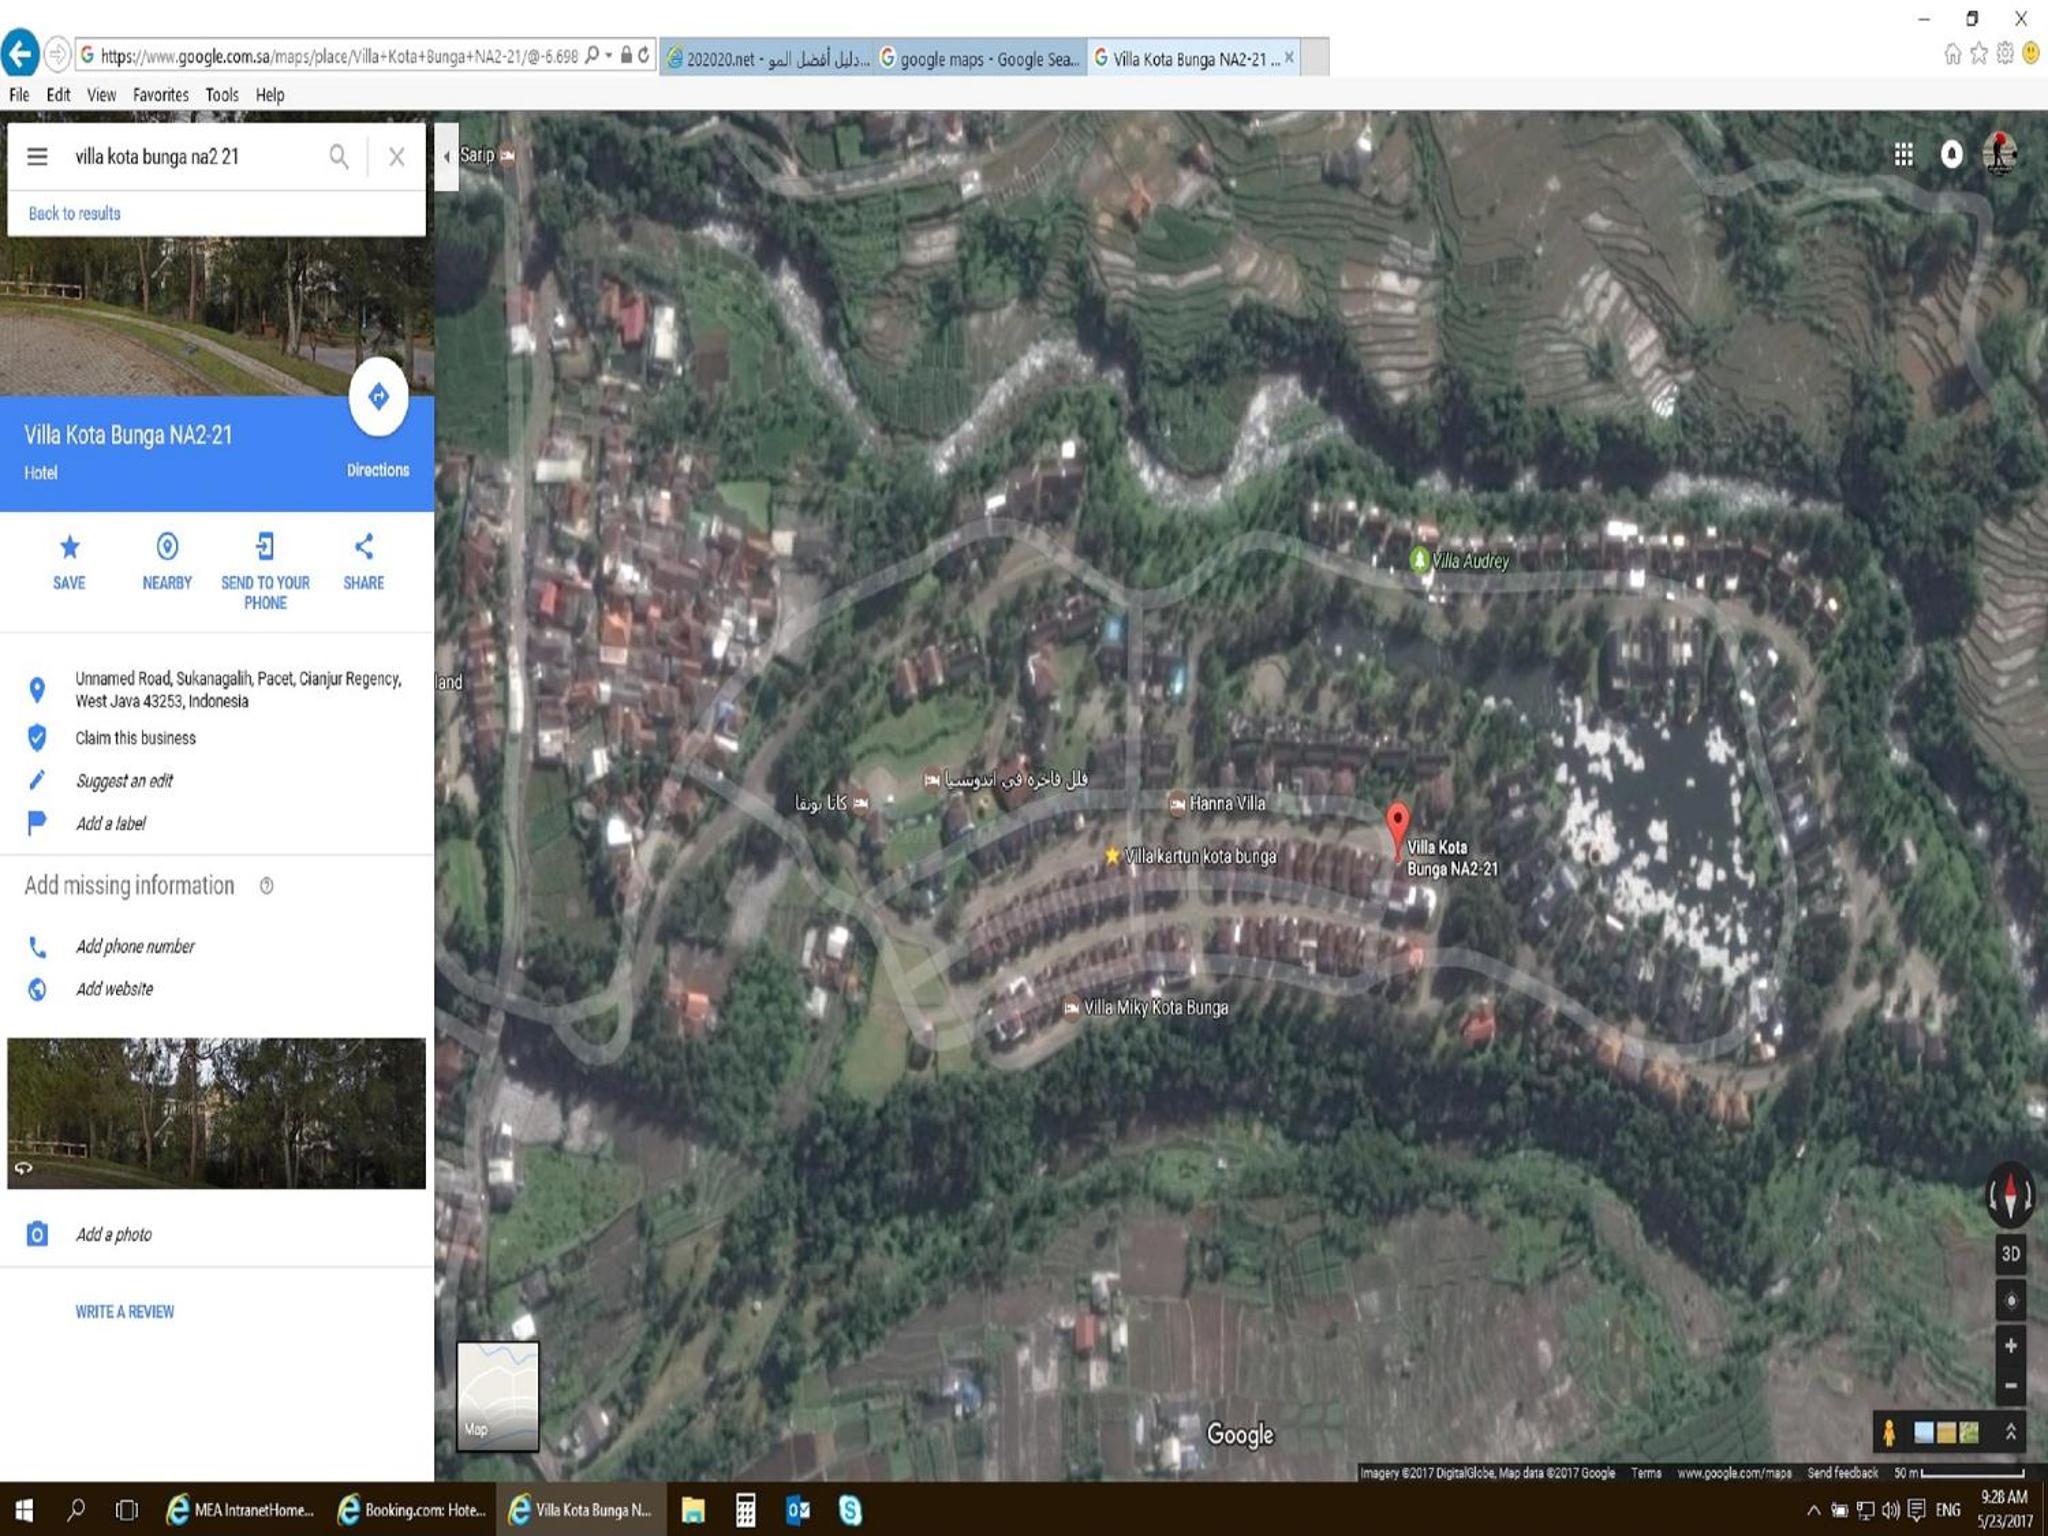Open the Favorites menu
The image size is (2048, 1536).
pyautogui.click(x=161, y=95)
